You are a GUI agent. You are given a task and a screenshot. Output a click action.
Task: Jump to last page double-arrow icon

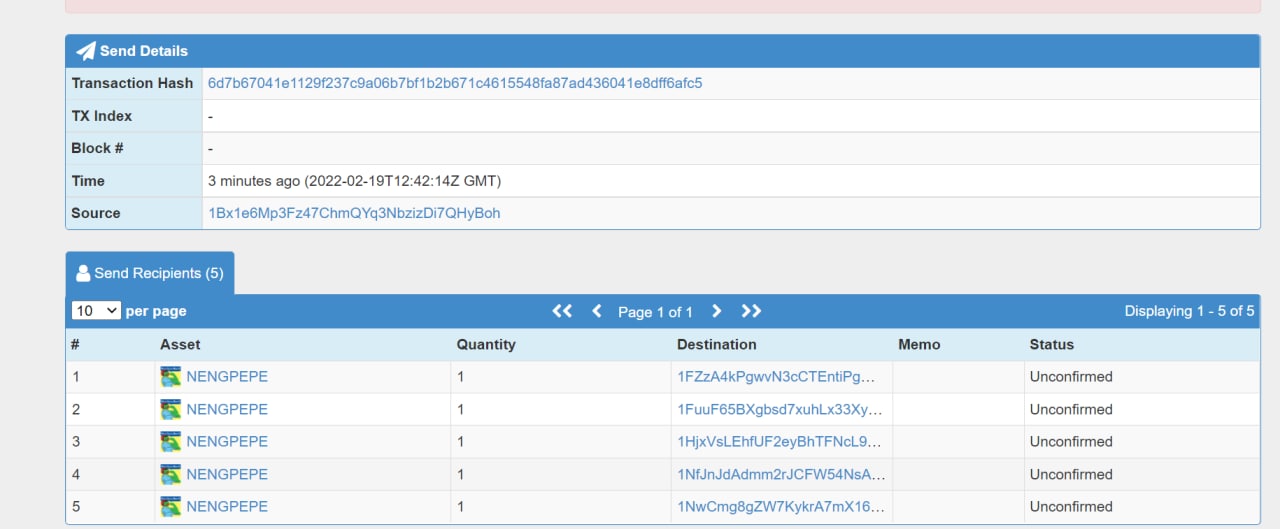click(x=751, y=311)
